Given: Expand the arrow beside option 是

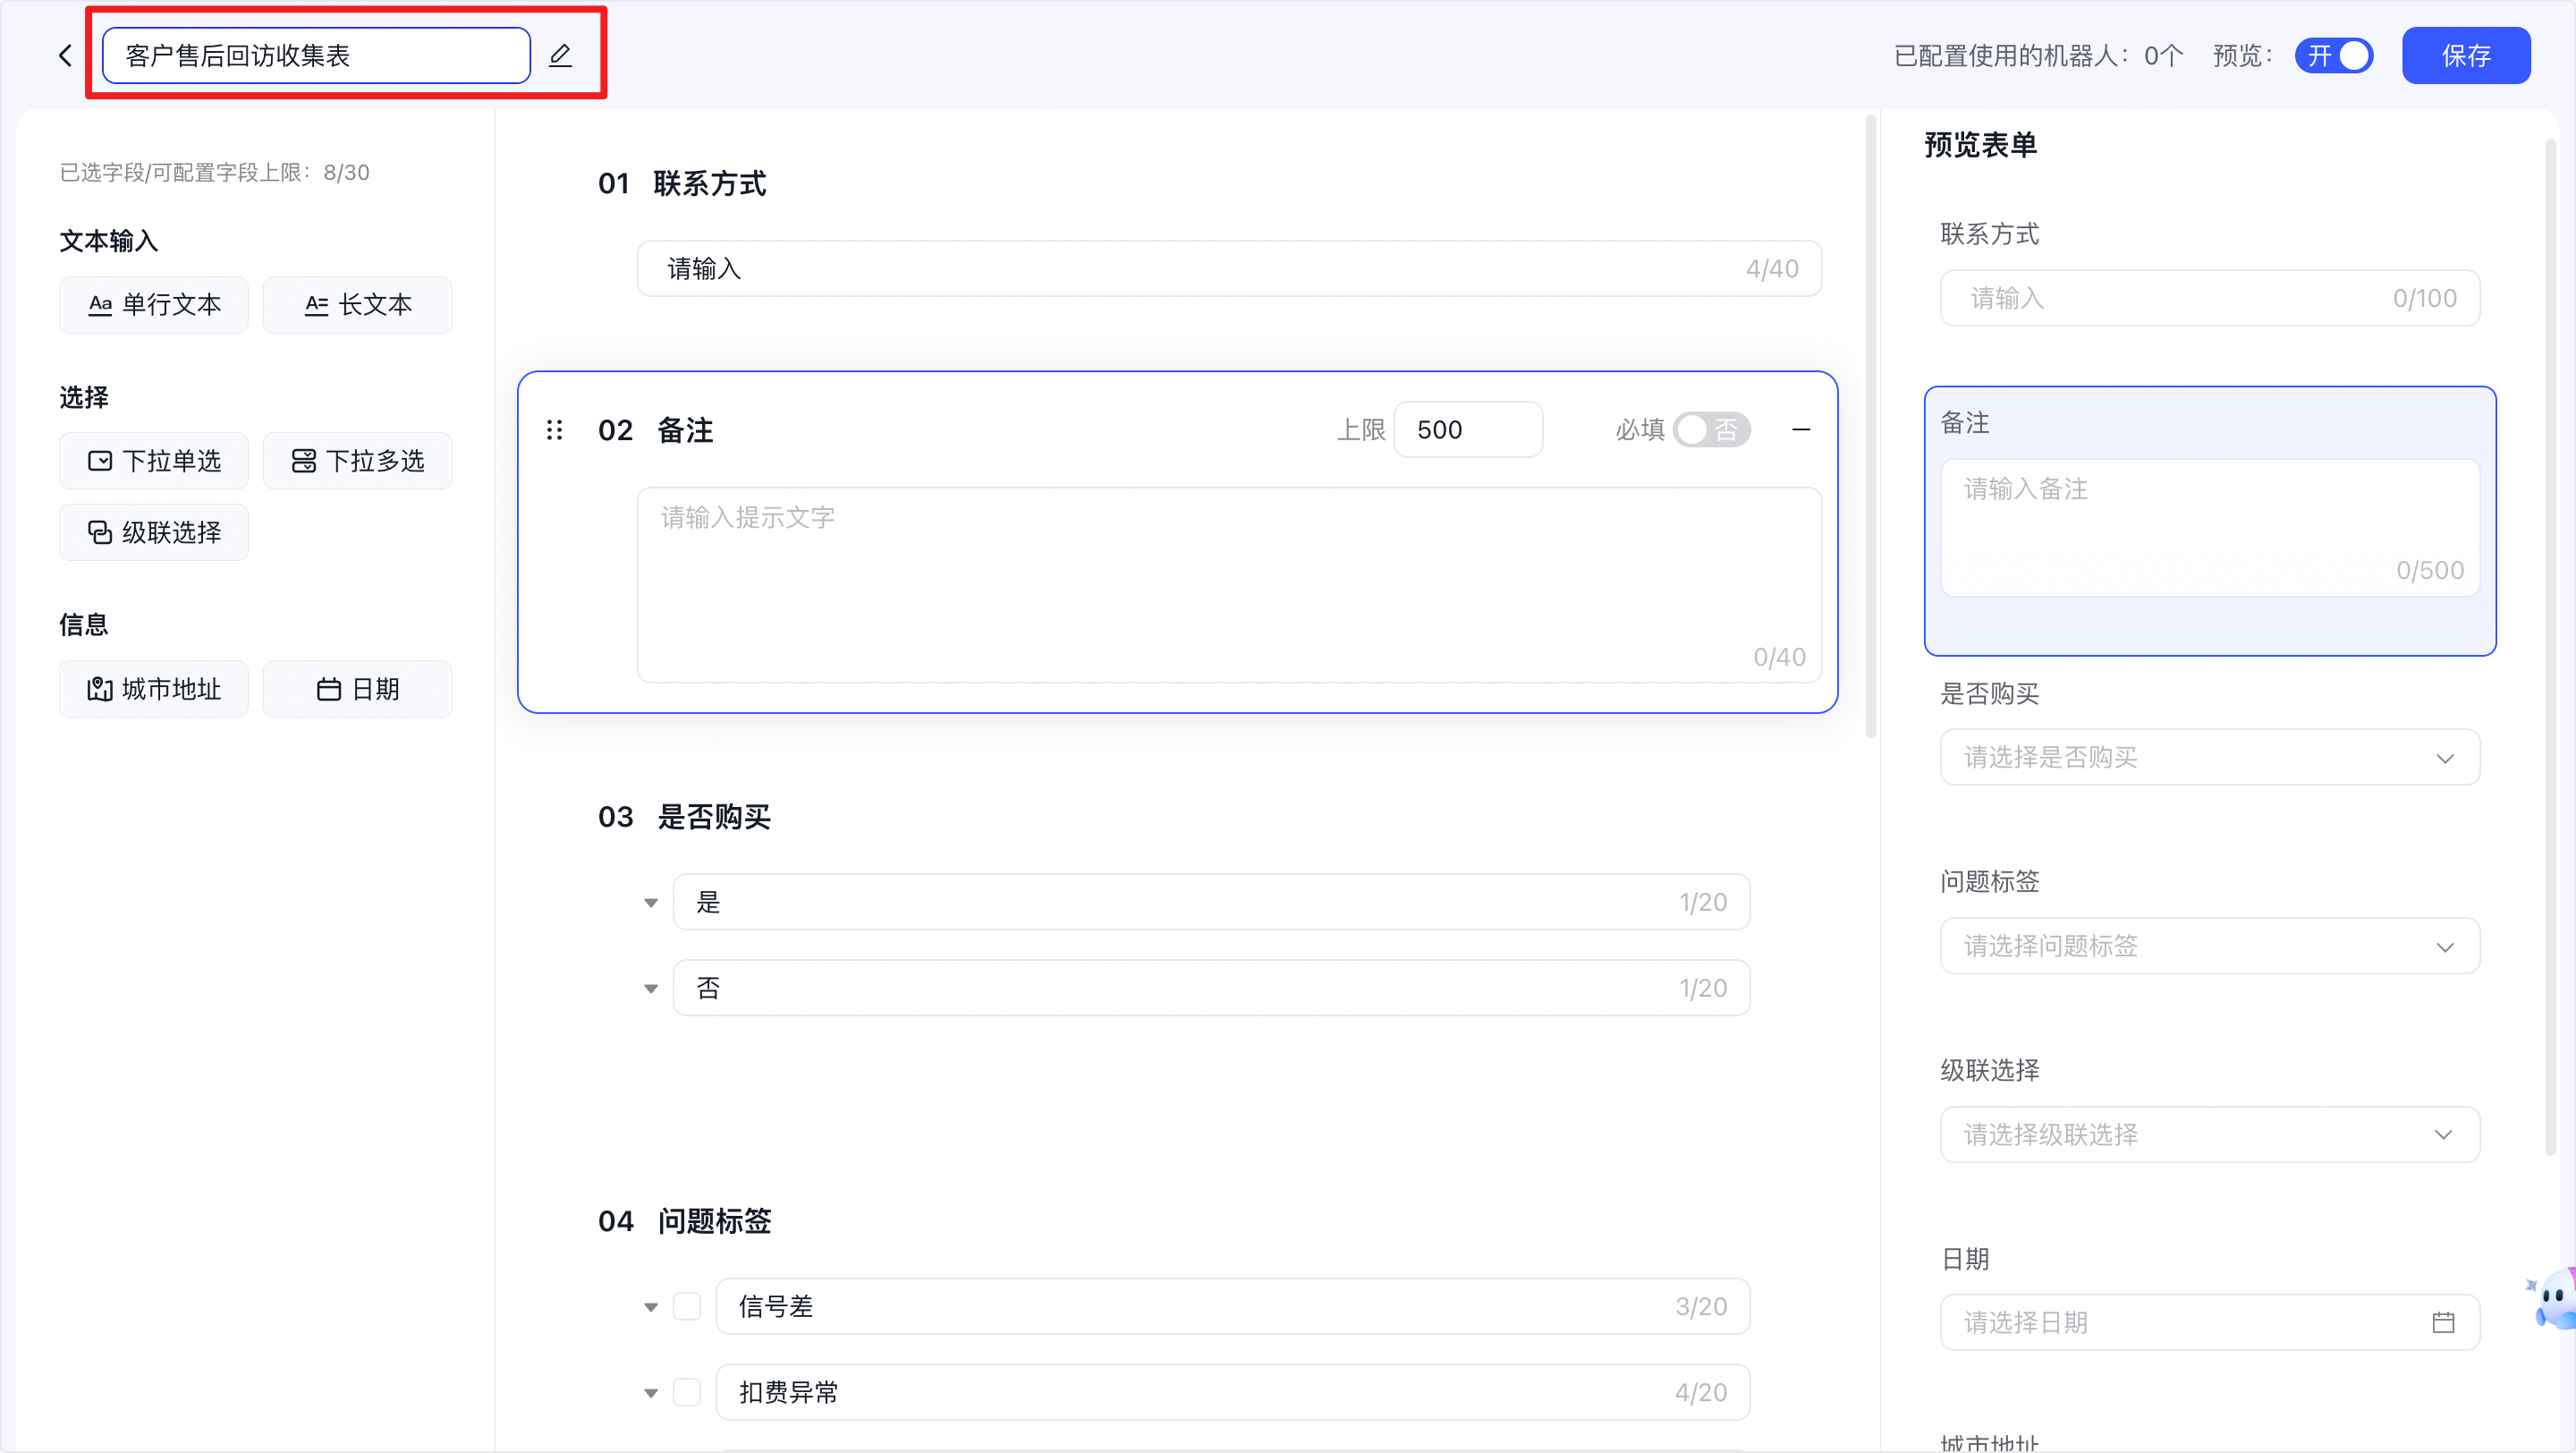Looking at the screenshot, I should point(651,903).
